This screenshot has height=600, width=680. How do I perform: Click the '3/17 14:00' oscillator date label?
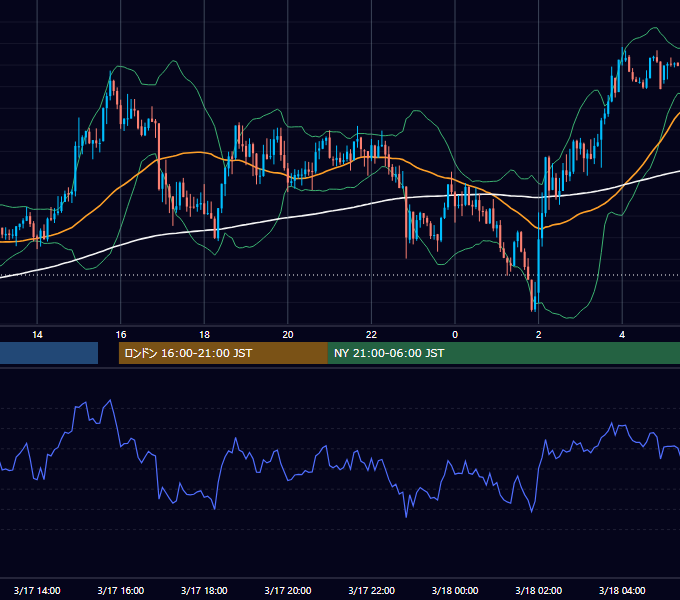(x=37, y=590)
